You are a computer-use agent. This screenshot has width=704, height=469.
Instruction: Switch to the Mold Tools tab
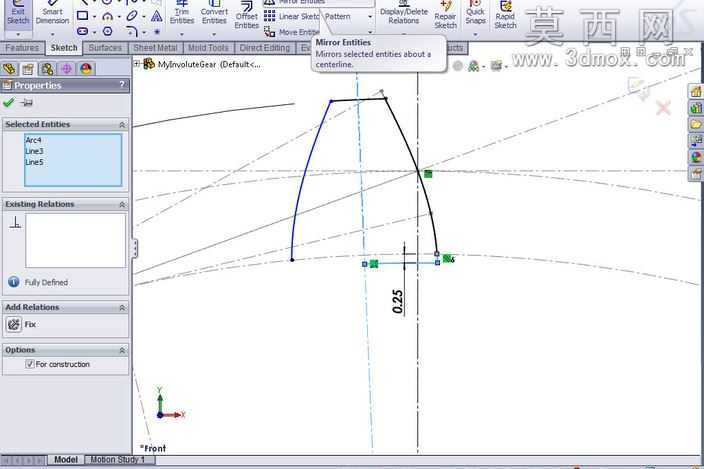(208, 48)
